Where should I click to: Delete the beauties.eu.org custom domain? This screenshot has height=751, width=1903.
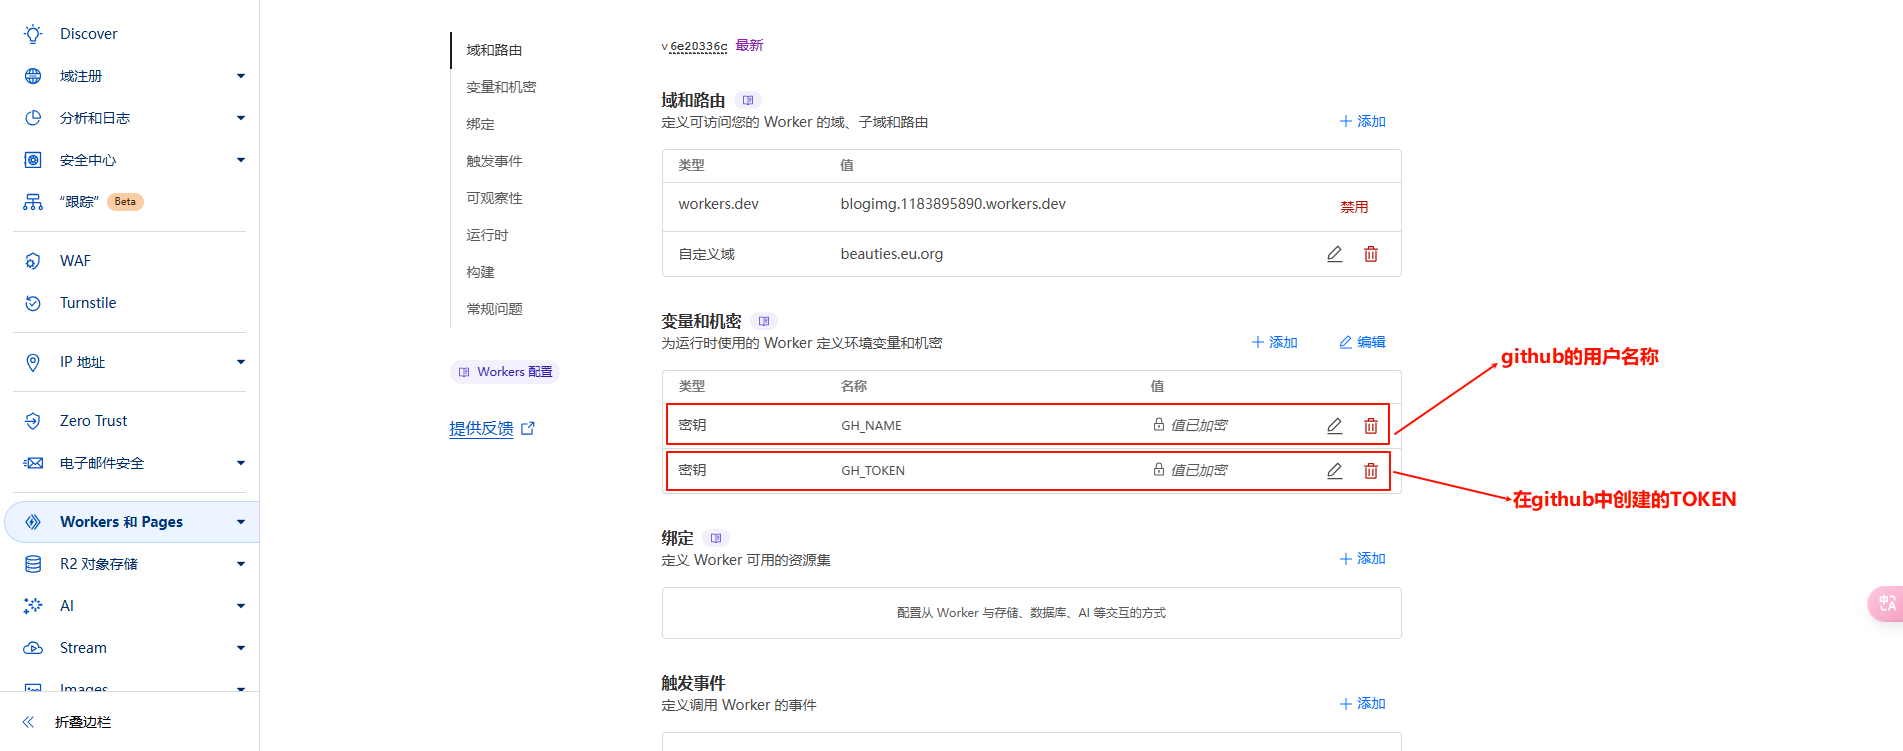click(1371, 254)
